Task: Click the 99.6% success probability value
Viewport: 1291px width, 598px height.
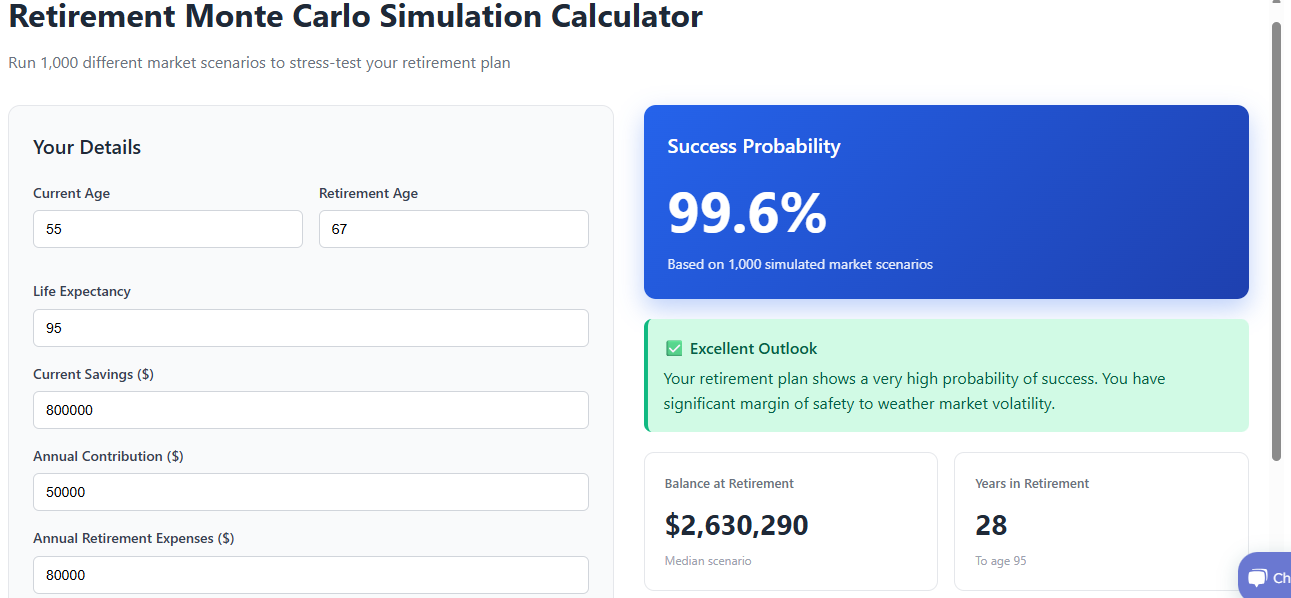Action: [747, 213]
